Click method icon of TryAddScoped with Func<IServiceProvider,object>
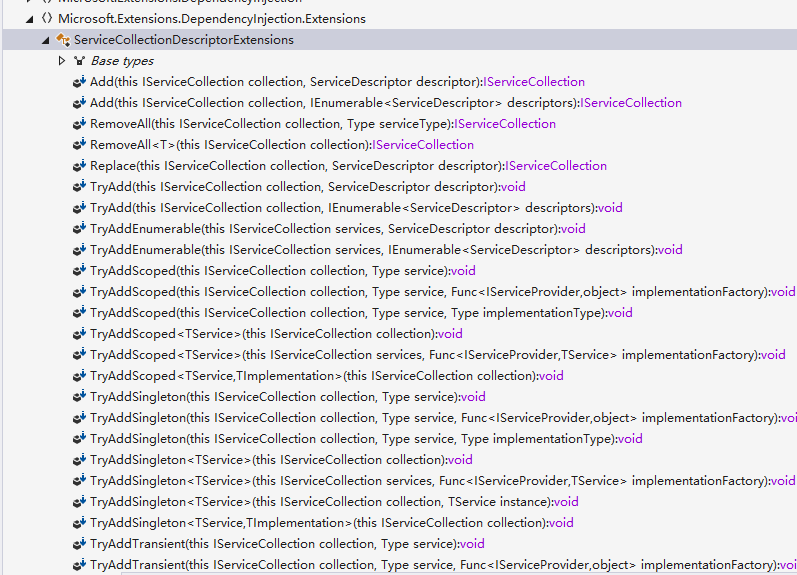The width and height of the screenshot is (797, 575). [79, 292]
